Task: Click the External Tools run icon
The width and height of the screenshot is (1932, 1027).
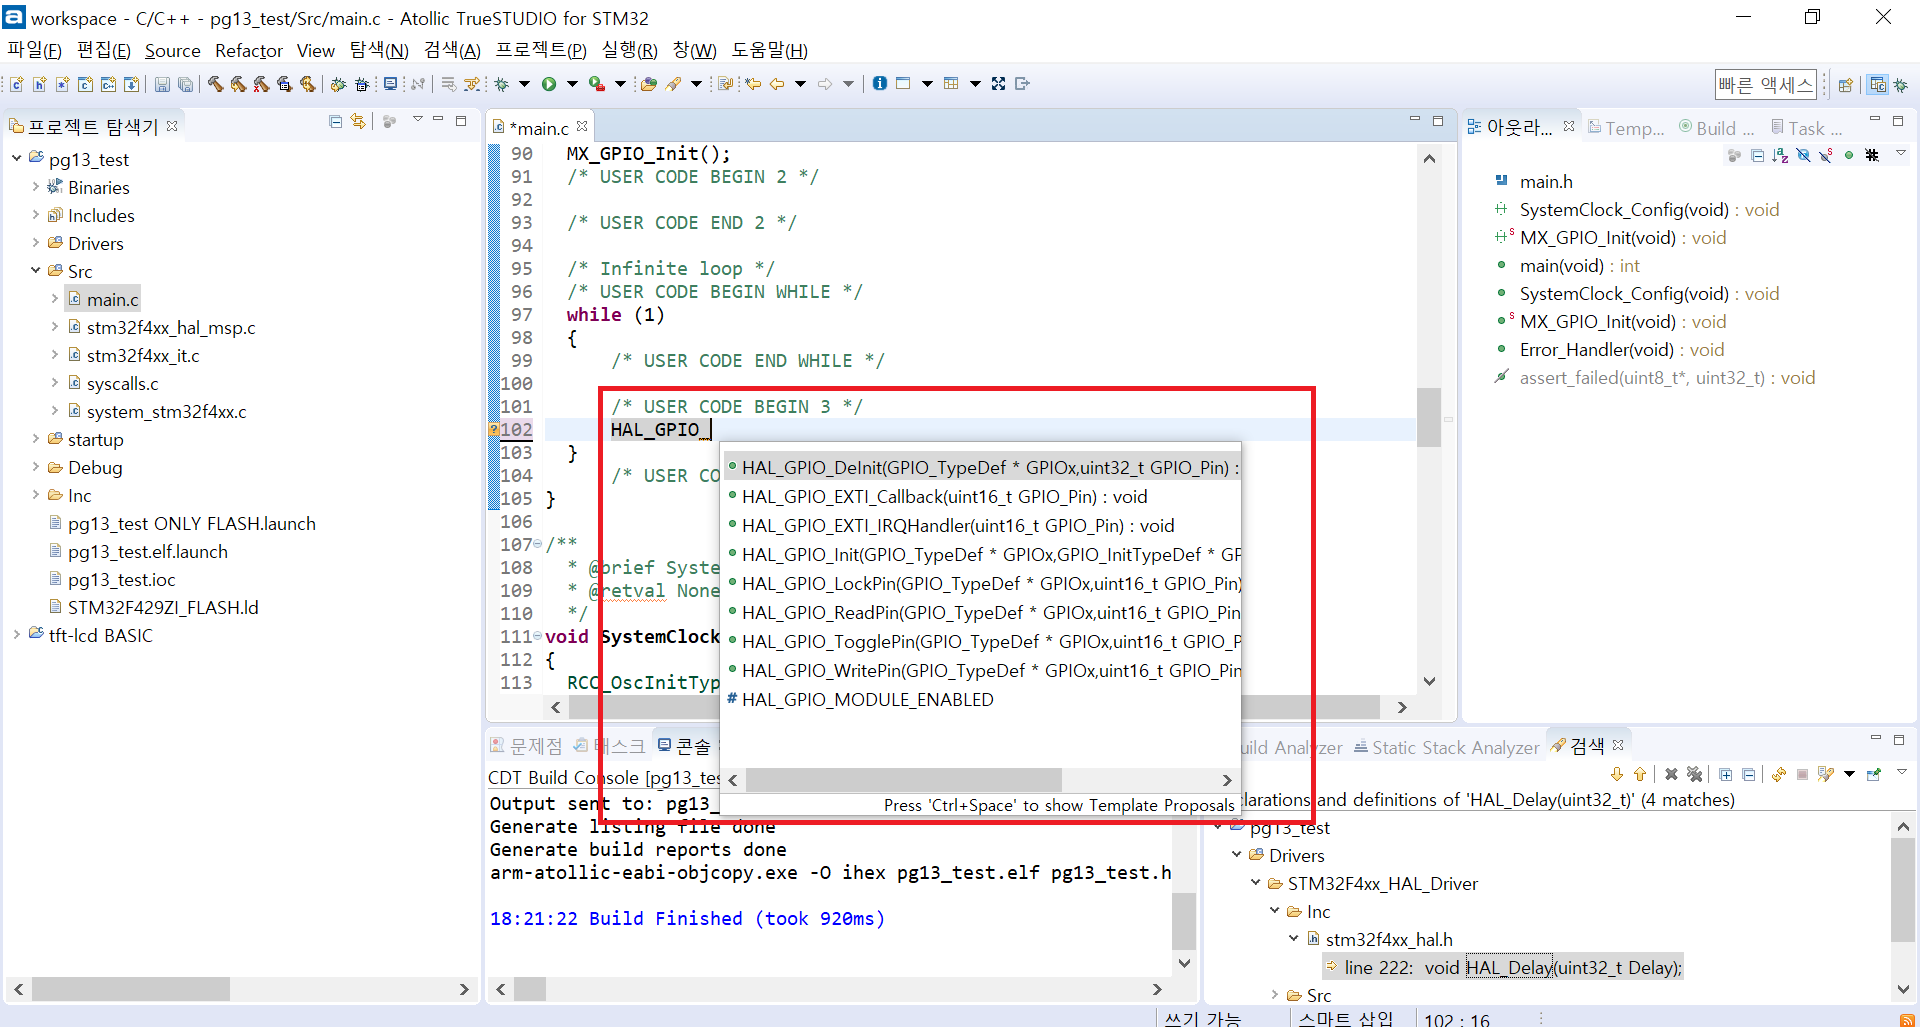Action: [x=597, y=84]
